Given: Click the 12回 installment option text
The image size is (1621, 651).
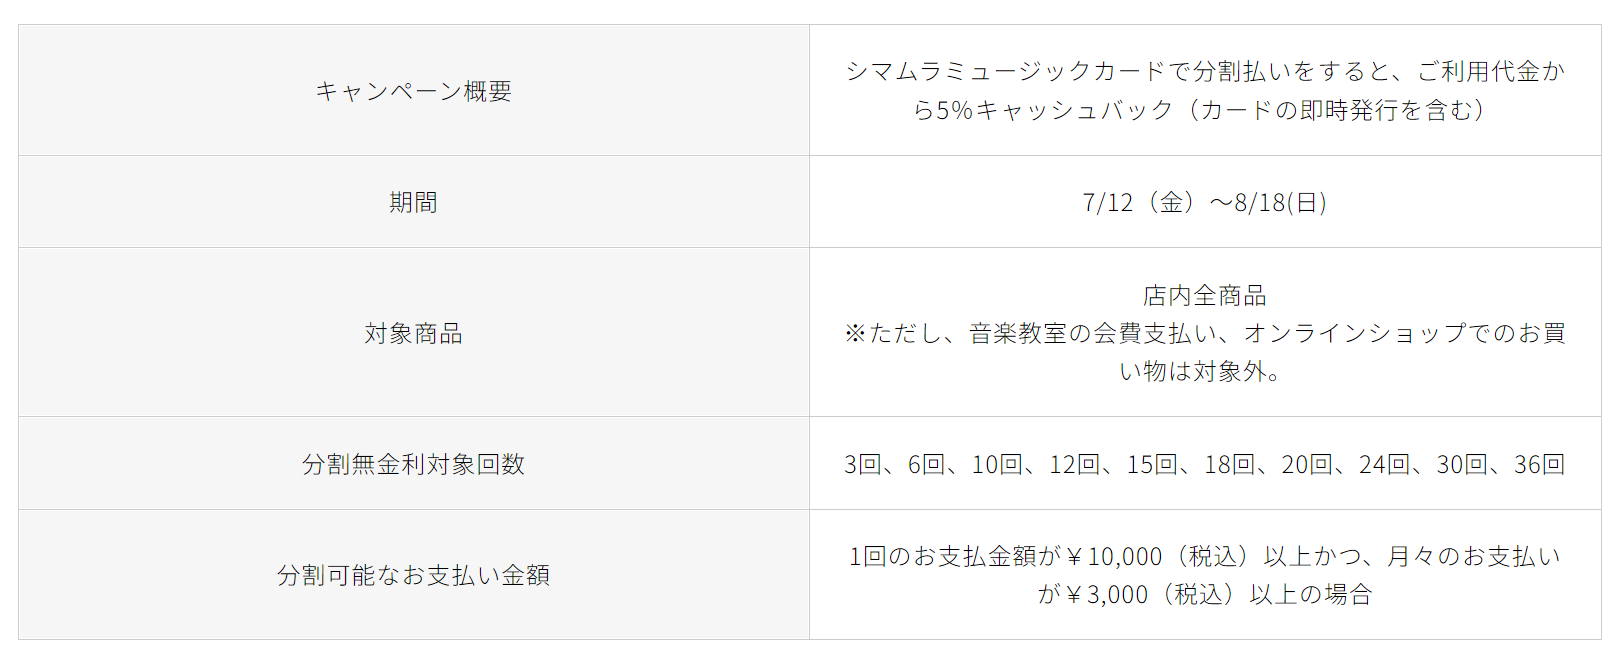Looking at the screenshot, I should [1074, 465].
